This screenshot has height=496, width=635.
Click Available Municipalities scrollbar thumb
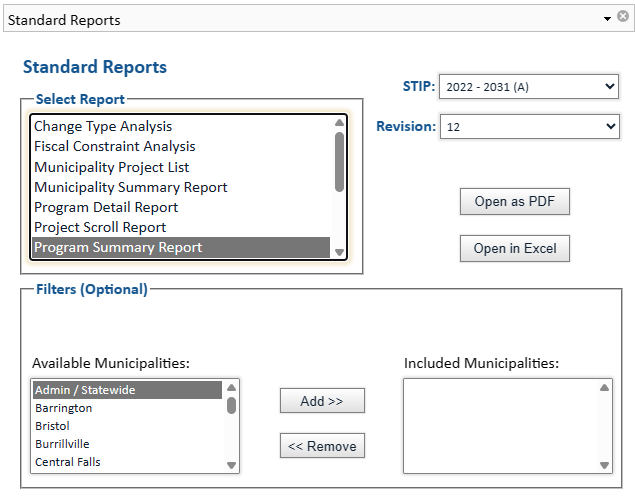(x=232, y=405)
